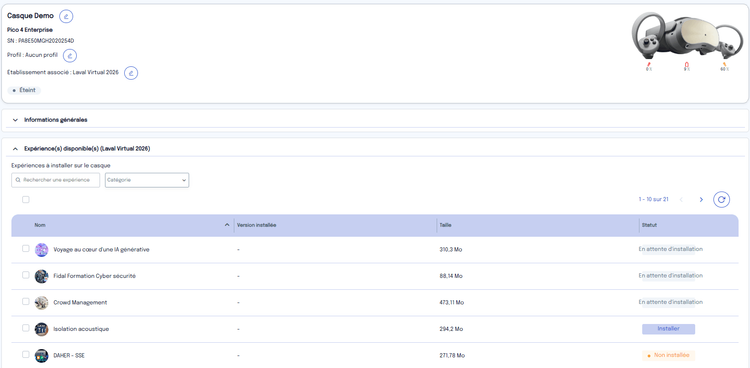Click the Éteint status badge
This screenshot has height=368, width=750.
[24, 90]
